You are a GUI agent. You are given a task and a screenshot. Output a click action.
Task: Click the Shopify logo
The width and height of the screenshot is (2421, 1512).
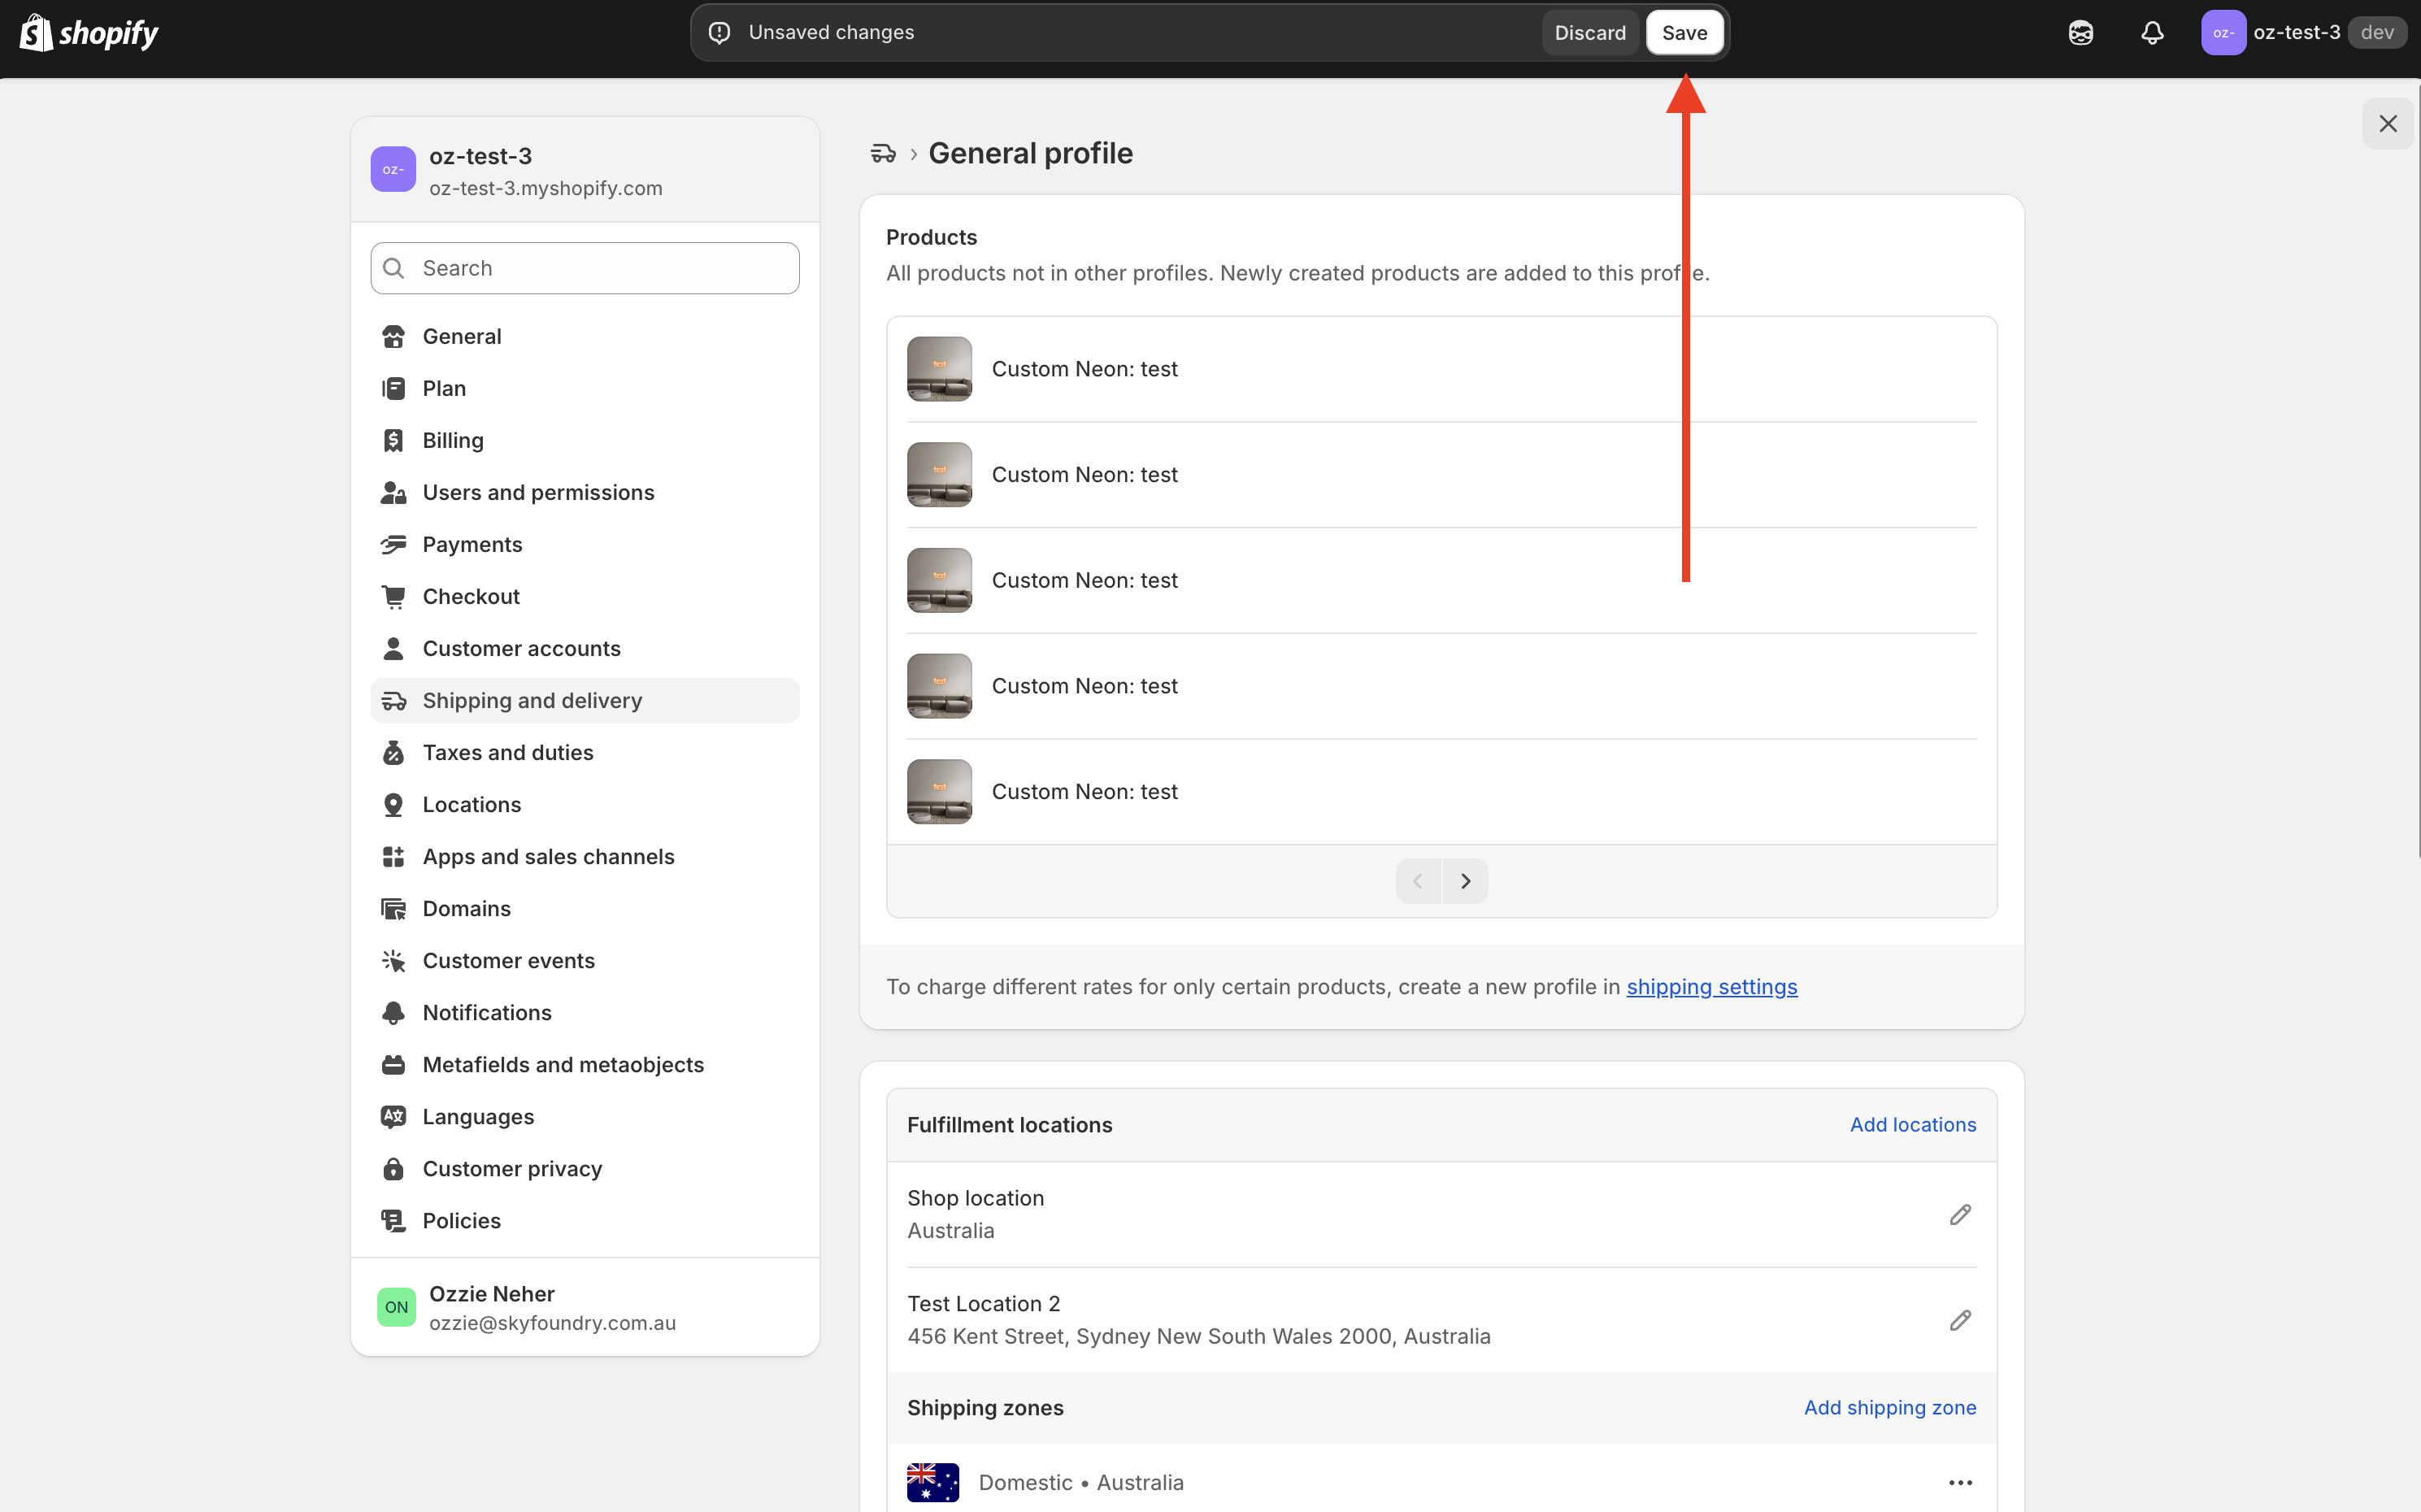pos(90,33)
